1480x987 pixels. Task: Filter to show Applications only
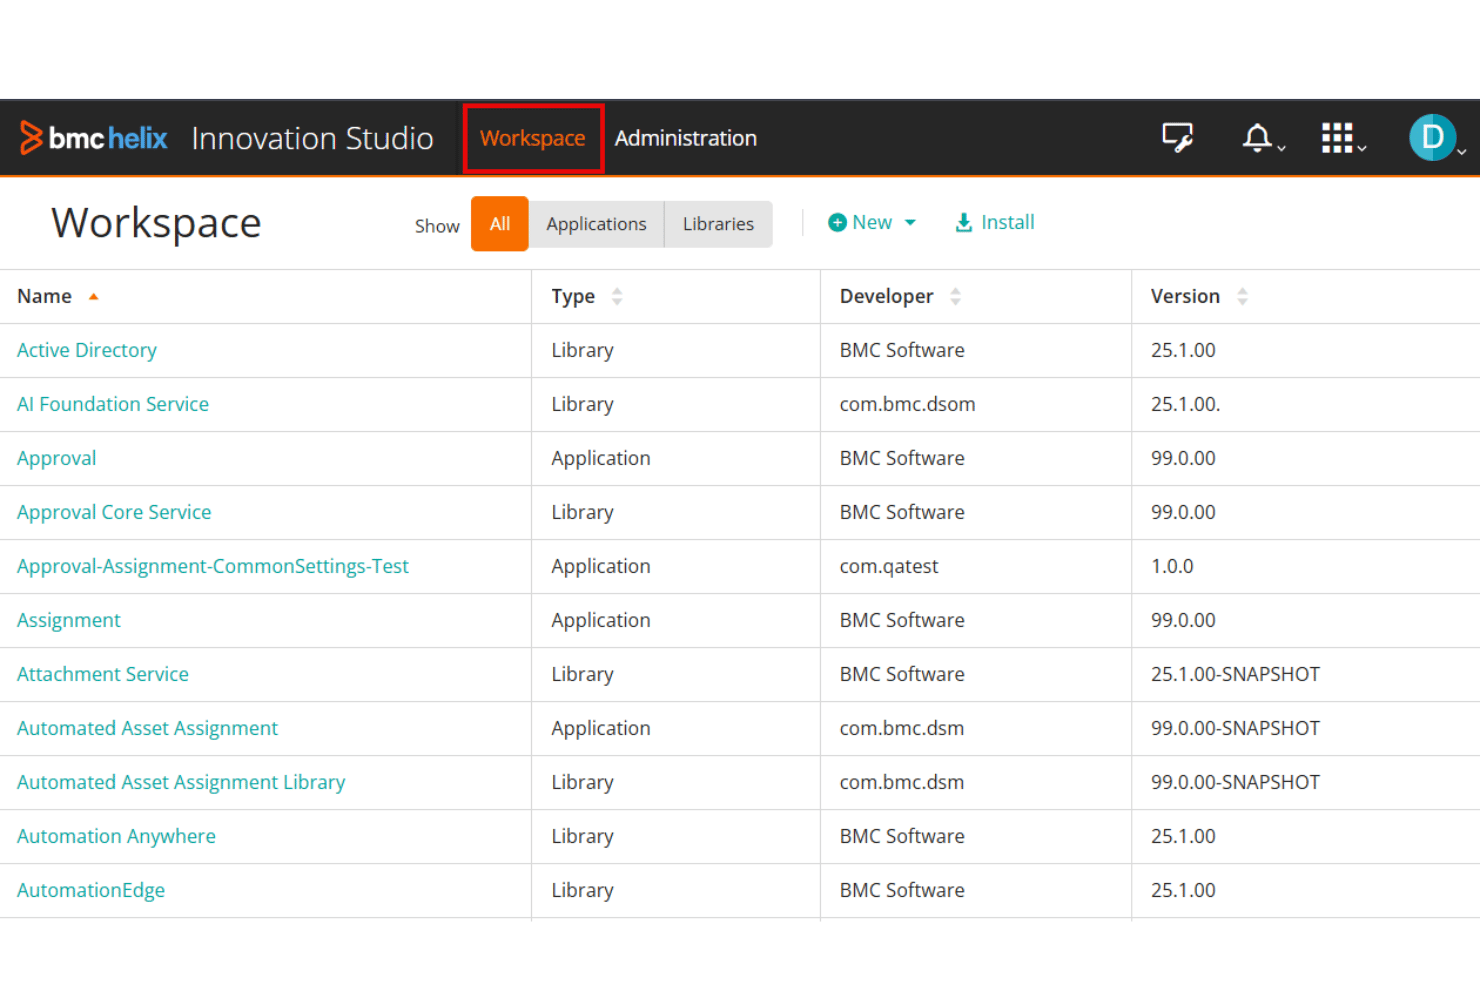[x=596, y=224]
